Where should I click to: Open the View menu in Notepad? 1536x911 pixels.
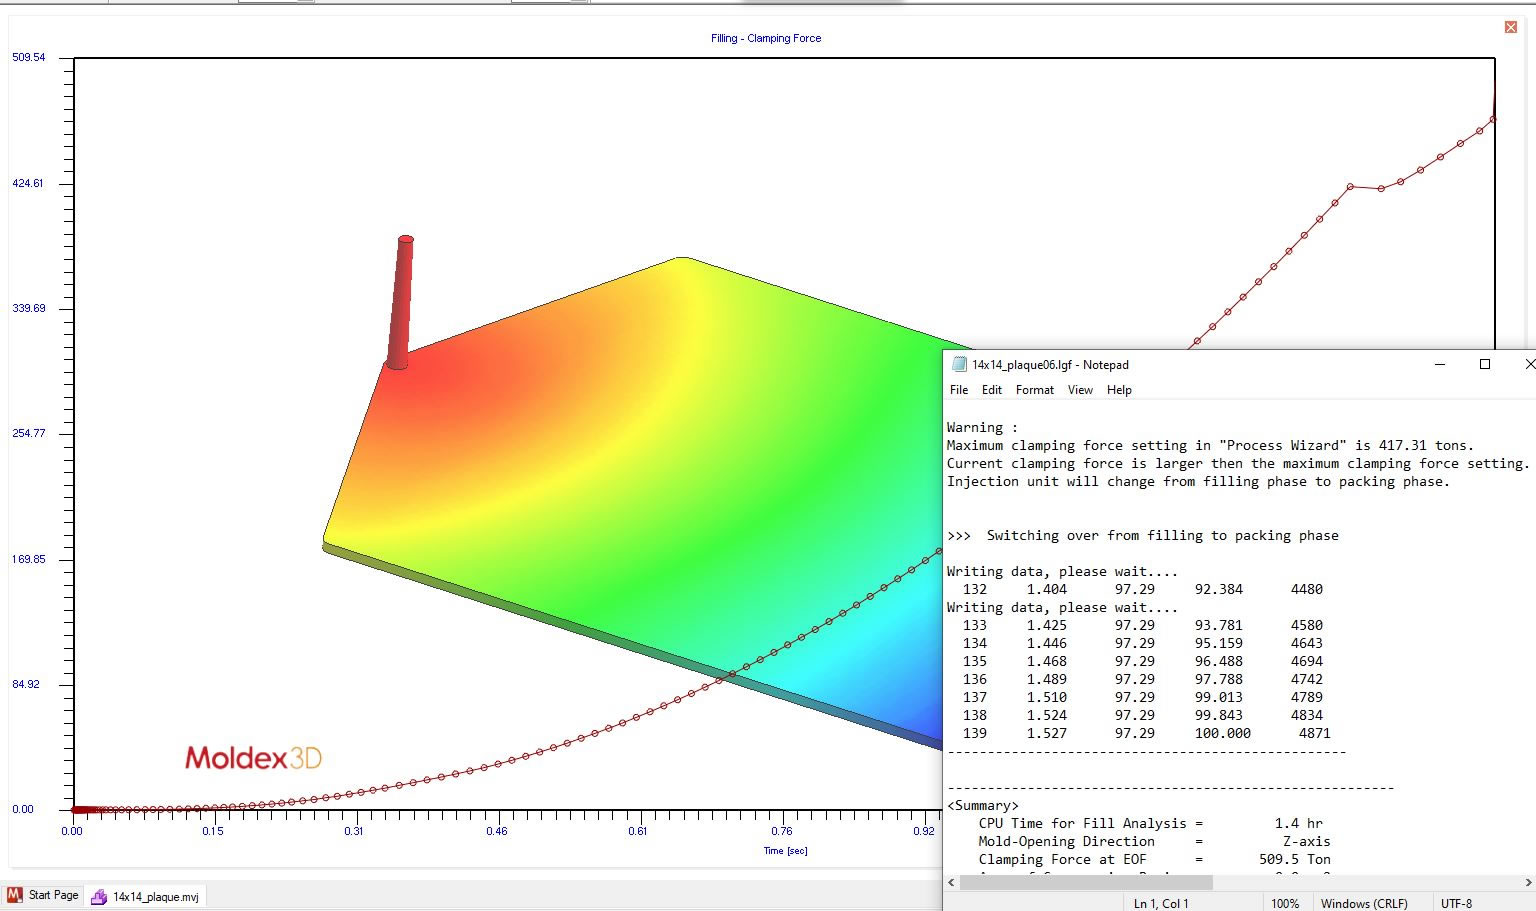pyautogui.click(x=1080, y=390)
